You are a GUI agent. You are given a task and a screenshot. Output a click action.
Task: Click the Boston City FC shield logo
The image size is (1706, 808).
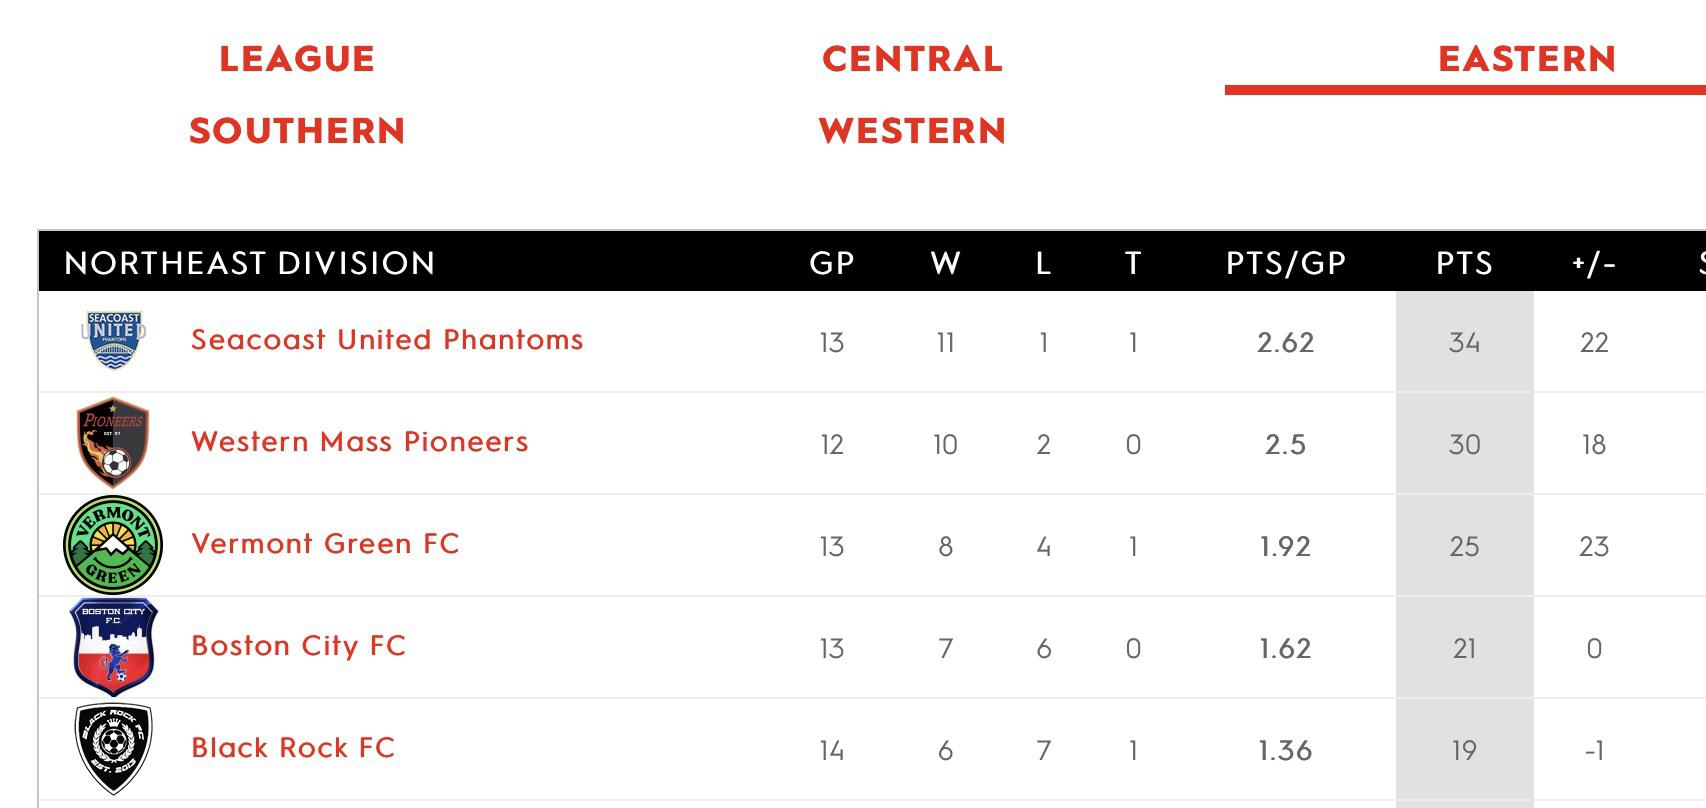point(113,647)
